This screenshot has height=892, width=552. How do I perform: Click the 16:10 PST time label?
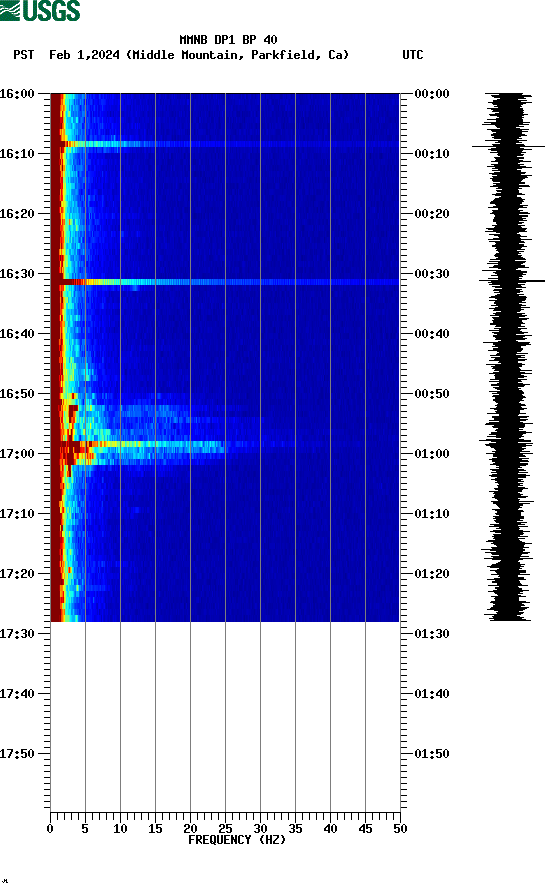[17, 154]
